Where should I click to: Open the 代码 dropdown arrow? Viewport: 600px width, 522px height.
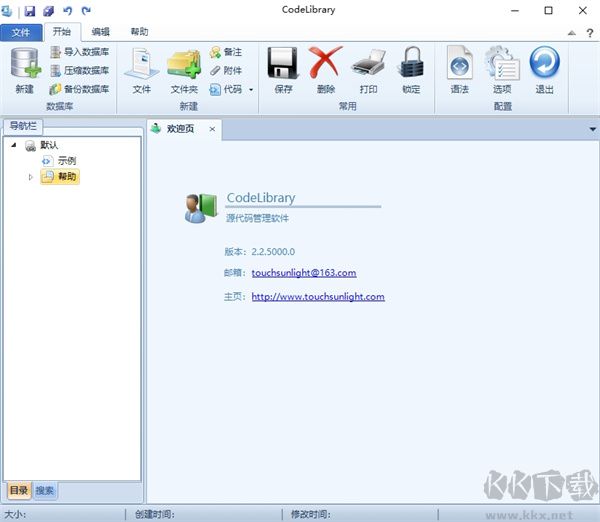[251, 90]
